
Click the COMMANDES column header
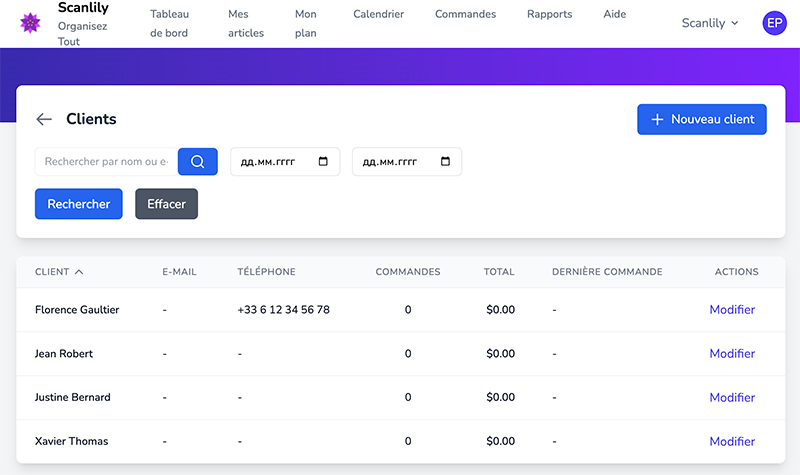pos(408,272)
